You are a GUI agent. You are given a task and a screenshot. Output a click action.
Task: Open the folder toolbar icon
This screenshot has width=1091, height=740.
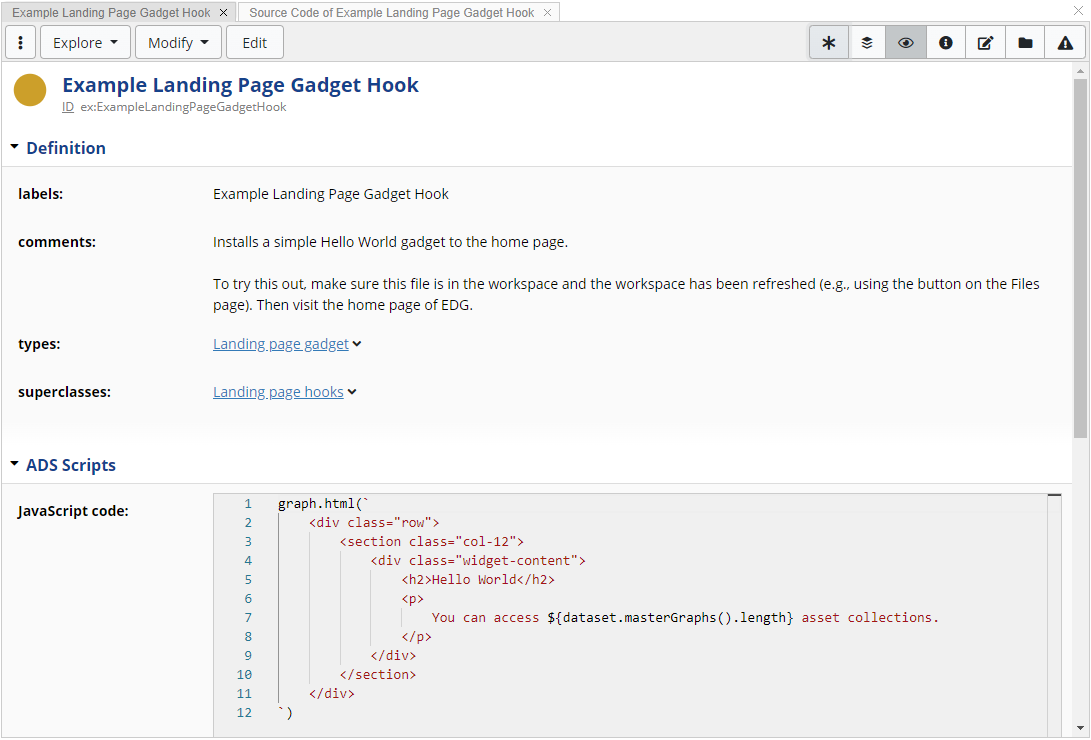point(1024,42)
